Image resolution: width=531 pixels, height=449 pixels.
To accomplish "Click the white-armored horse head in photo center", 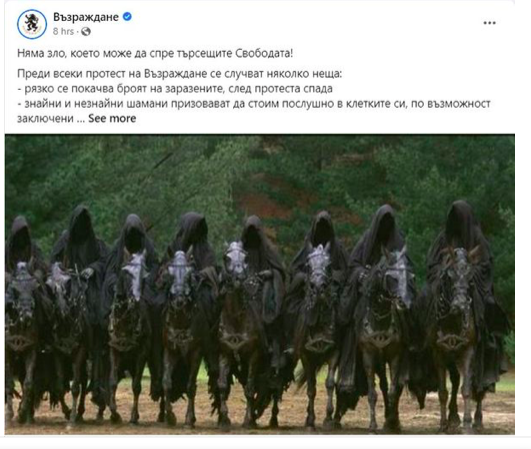I will point(236,259).
